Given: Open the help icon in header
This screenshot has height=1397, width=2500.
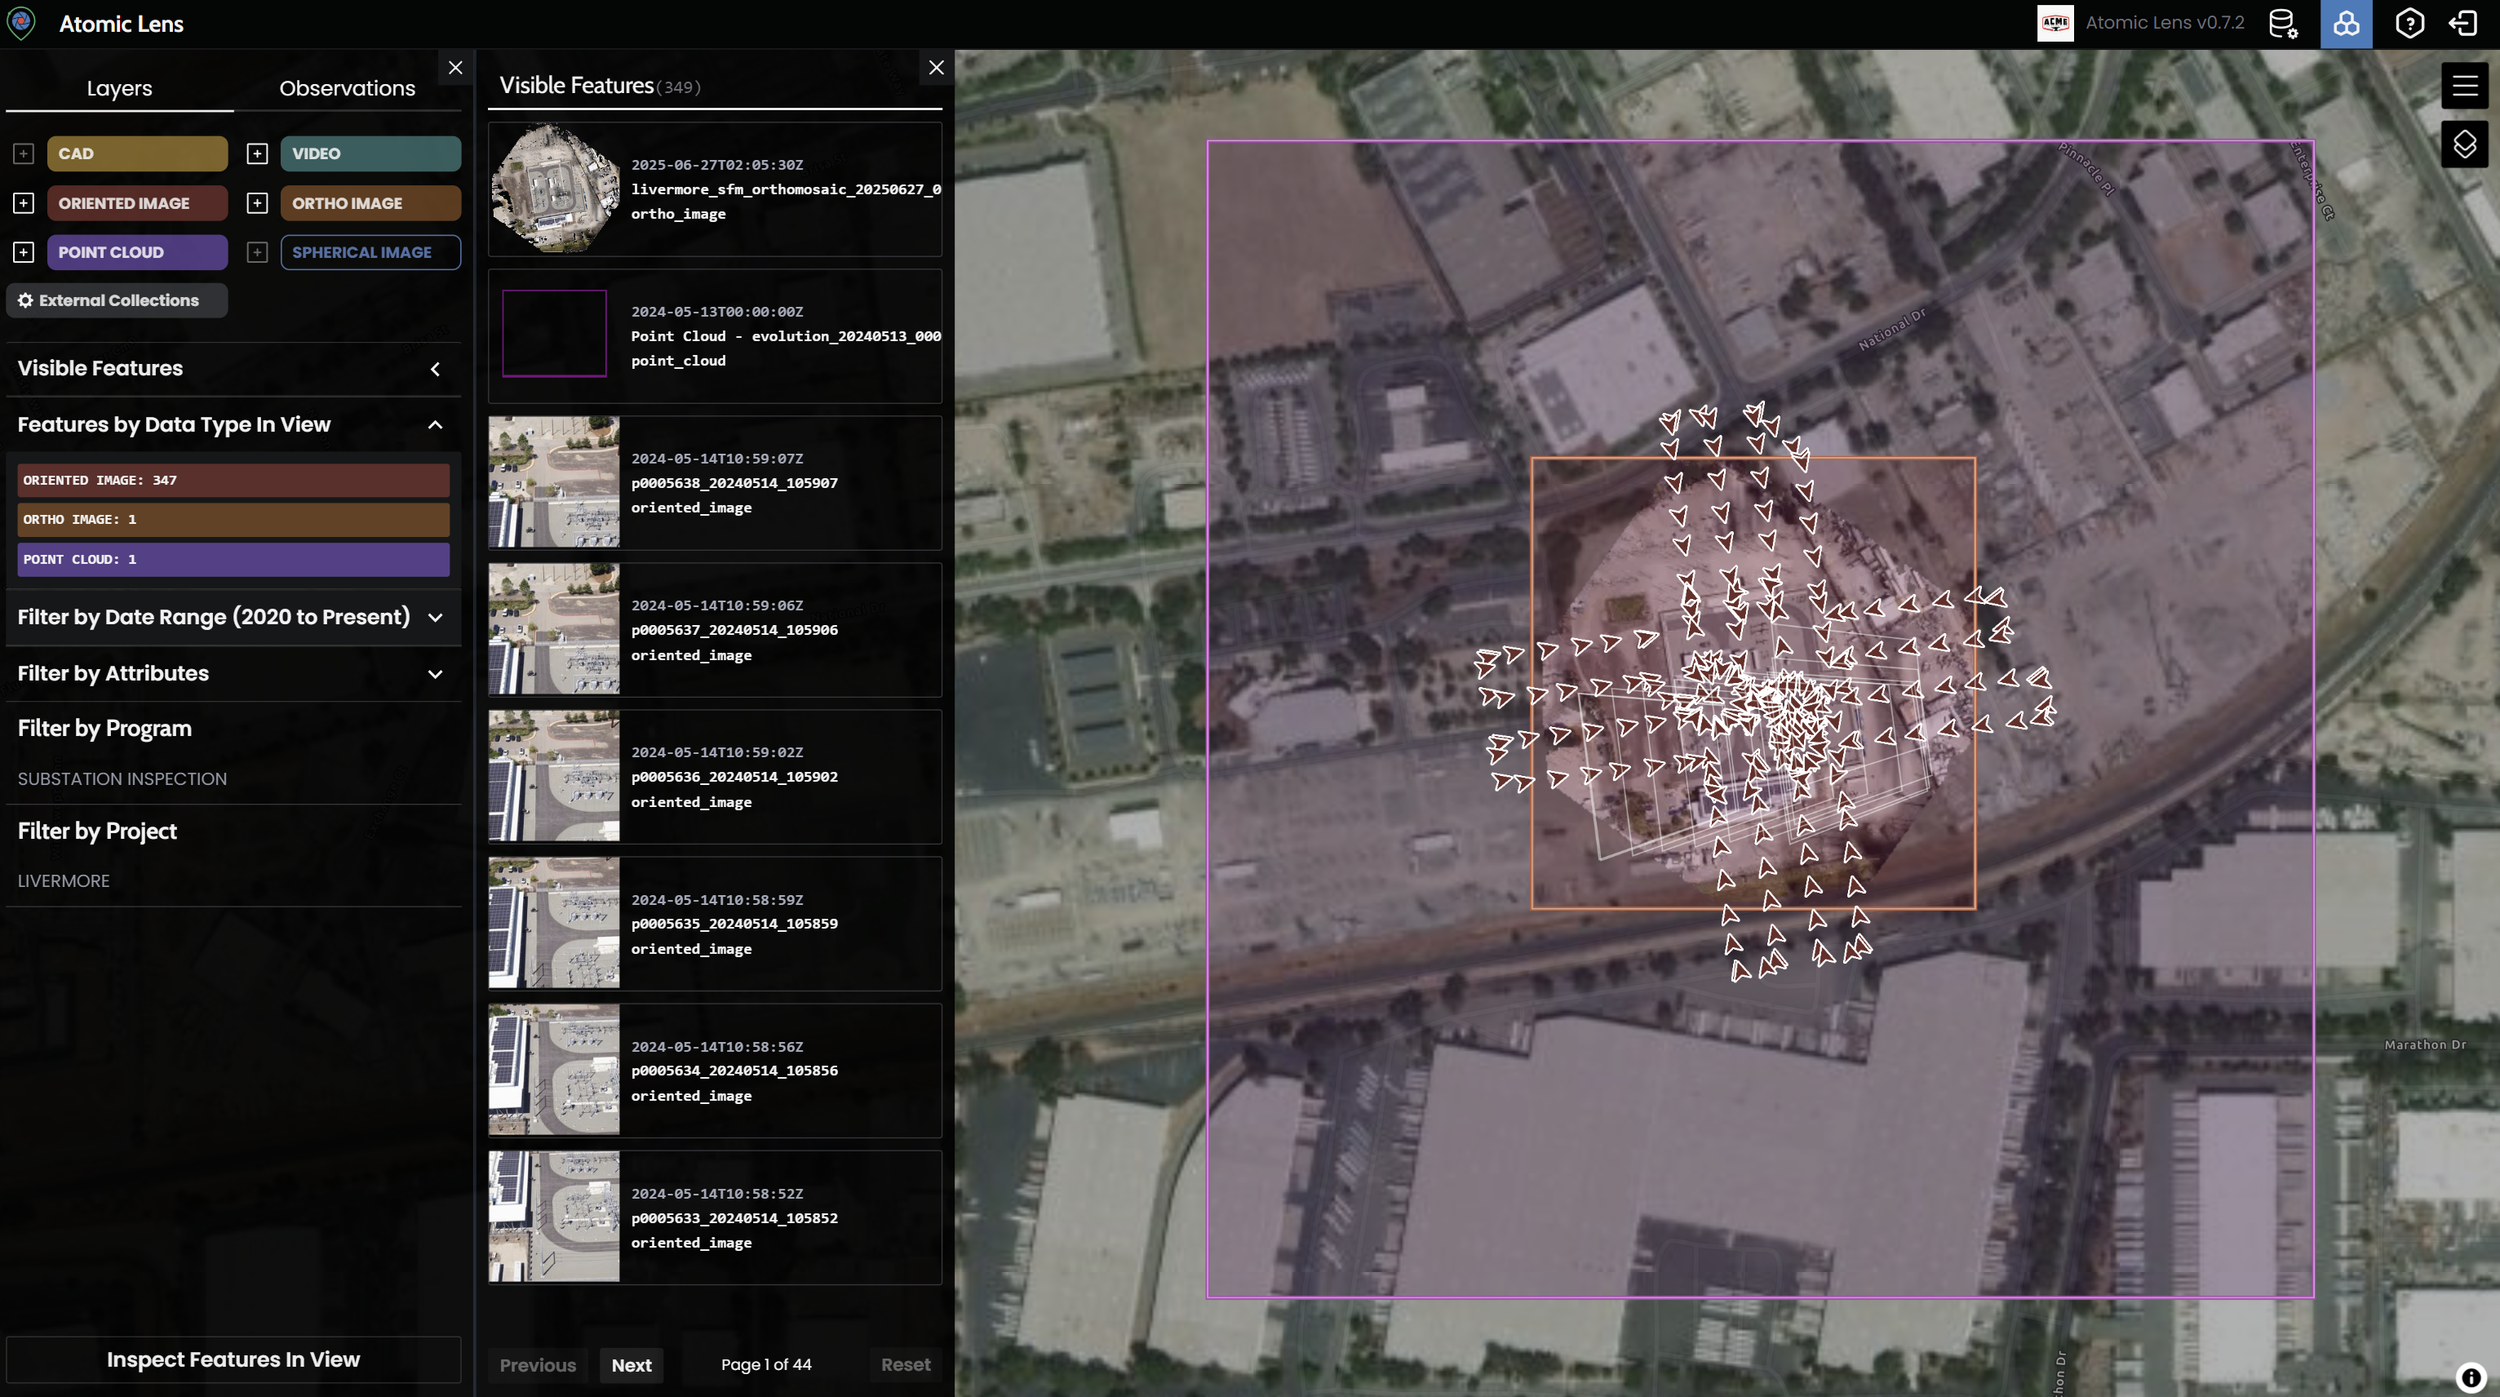Looking at the screenshot, I should pos(2409,23).
